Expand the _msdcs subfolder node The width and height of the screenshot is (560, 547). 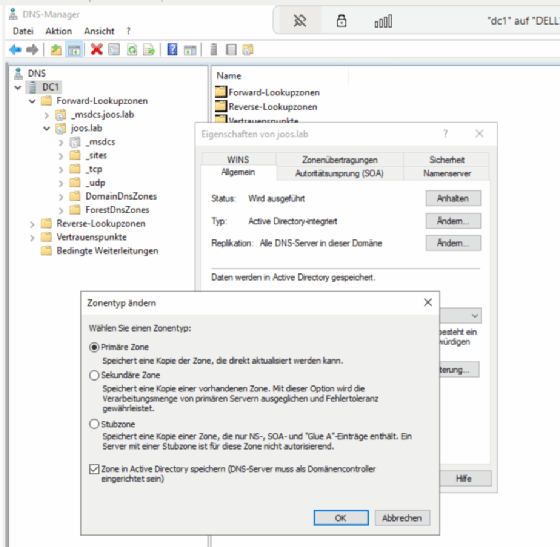point(61,143)
